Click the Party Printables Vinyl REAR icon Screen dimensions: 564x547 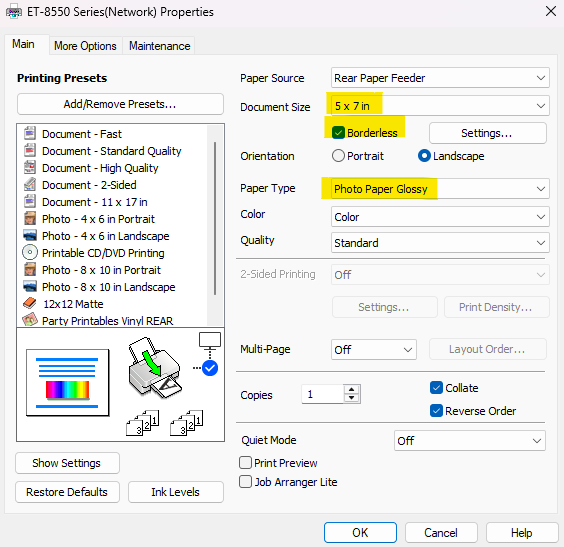tap(30, 320)
